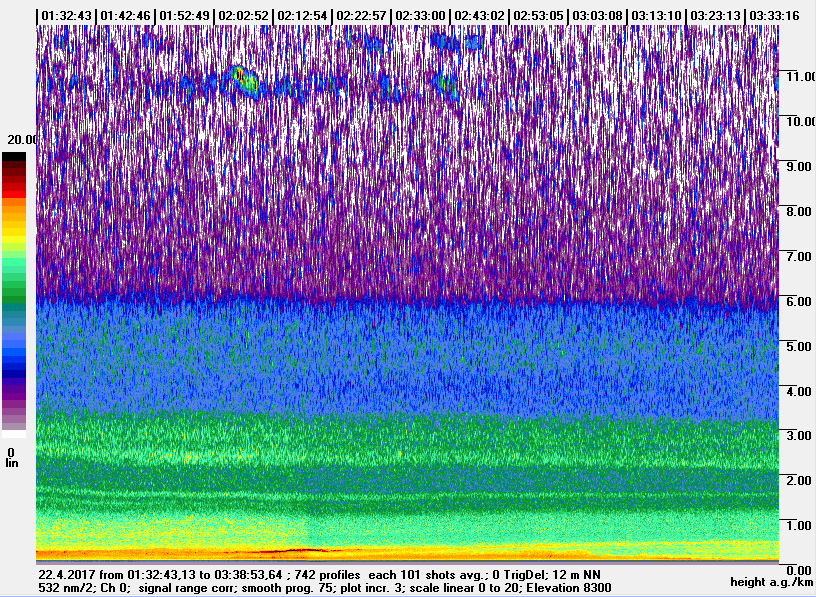Click the 'height a.g./km' axis caption
This screenshot has width=816, height=597.
pyautogui.click(x=772, y=582)
